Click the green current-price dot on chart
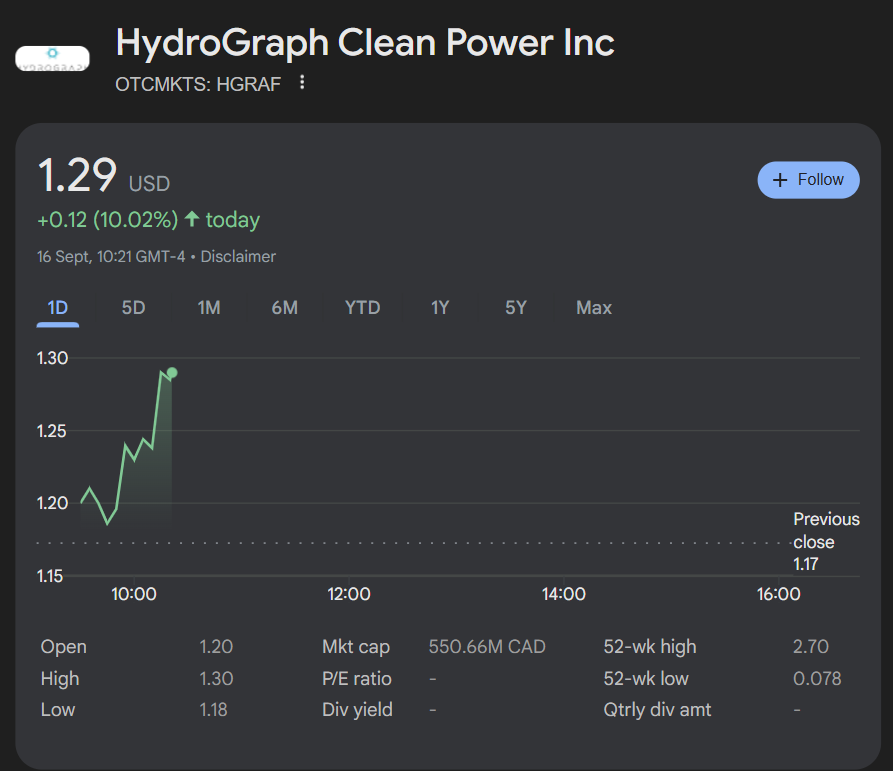 coord(172,372)
